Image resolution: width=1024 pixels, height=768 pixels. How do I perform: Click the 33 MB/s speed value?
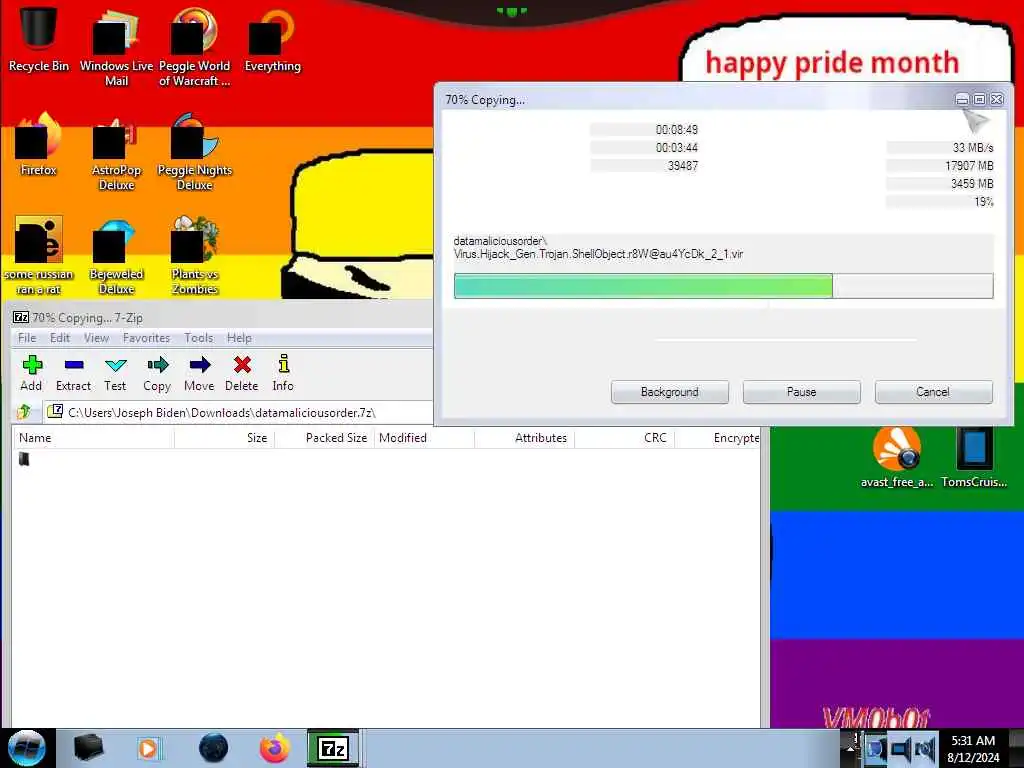[972, 148]
